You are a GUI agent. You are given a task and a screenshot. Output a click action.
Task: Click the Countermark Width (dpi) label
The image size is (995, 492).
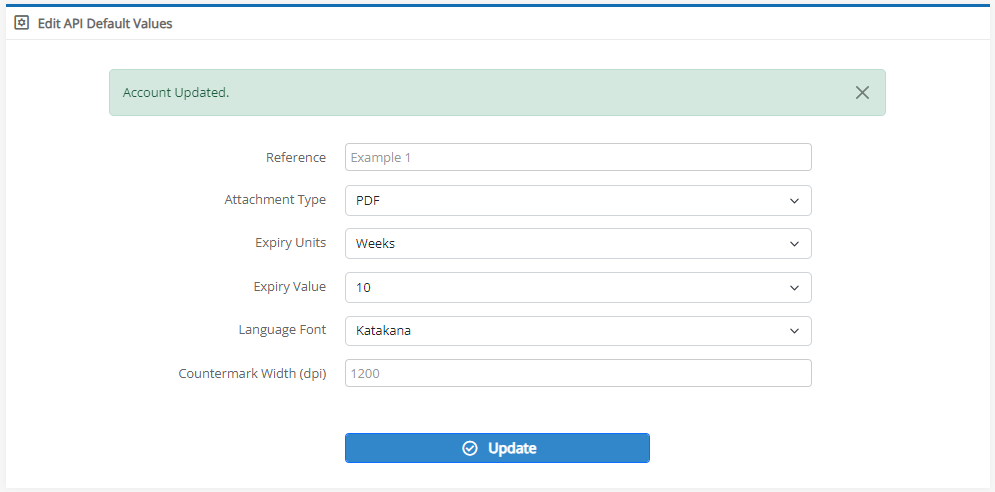(253, 374)
